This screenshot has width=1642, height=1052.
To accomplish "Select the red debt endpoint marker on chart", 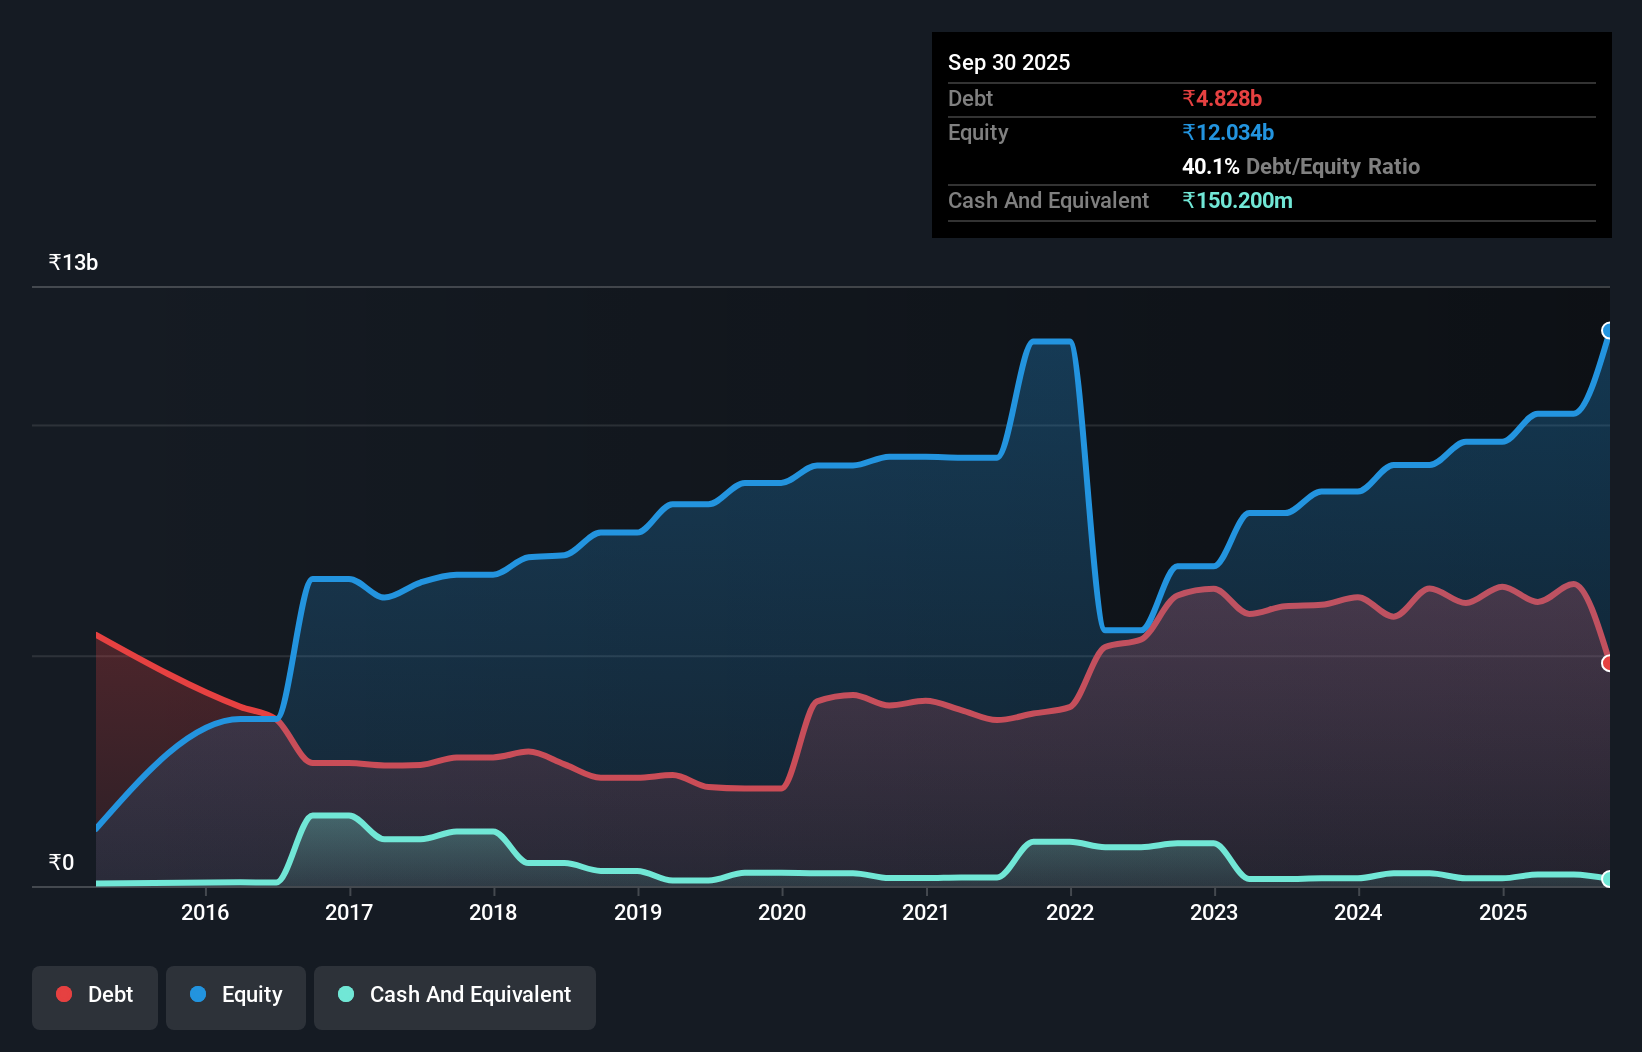I will pyautogui.click(x=1607, y=661).
